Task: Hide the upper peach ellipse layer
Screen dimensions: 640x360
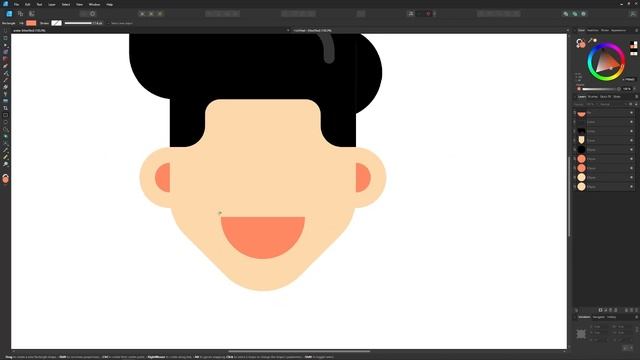Action: pyautogui.click(x=631, y=178)
